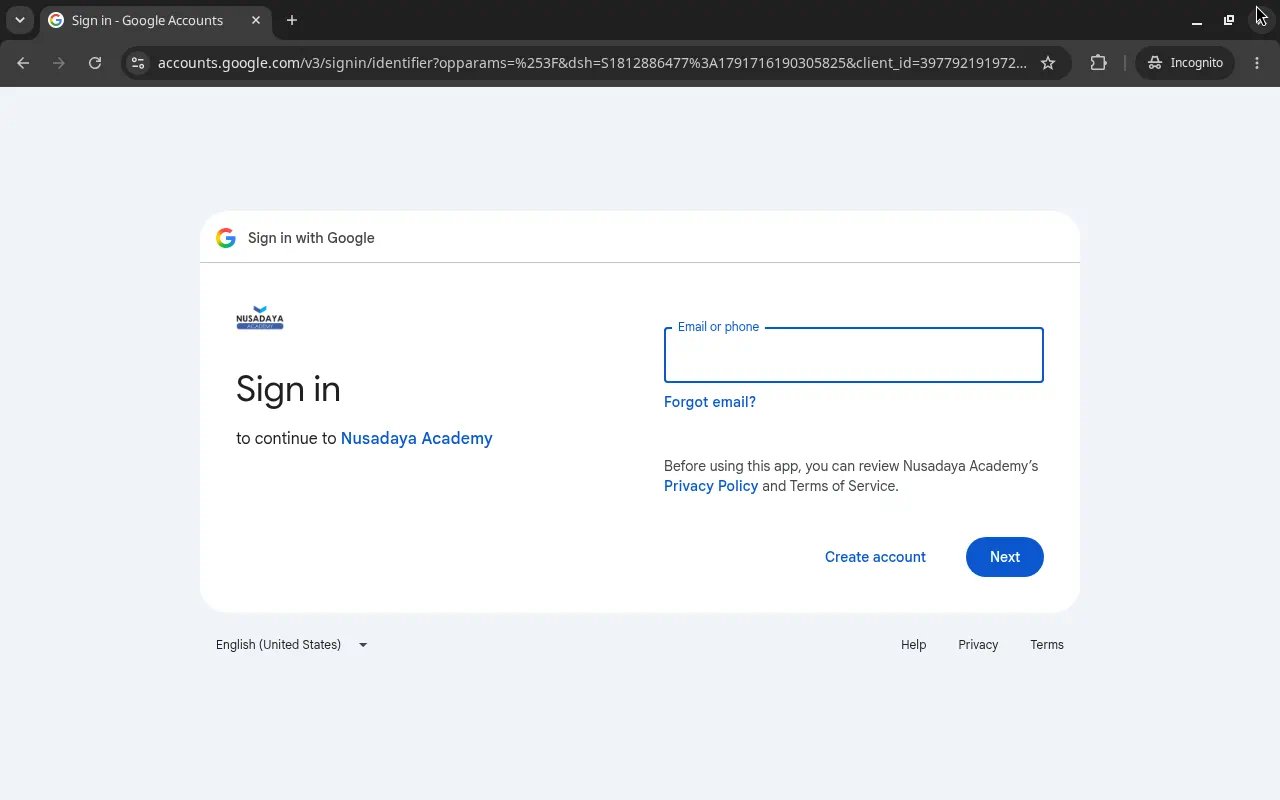Open the new tab plus button
1280x800 pixels.
click(292, 20)
